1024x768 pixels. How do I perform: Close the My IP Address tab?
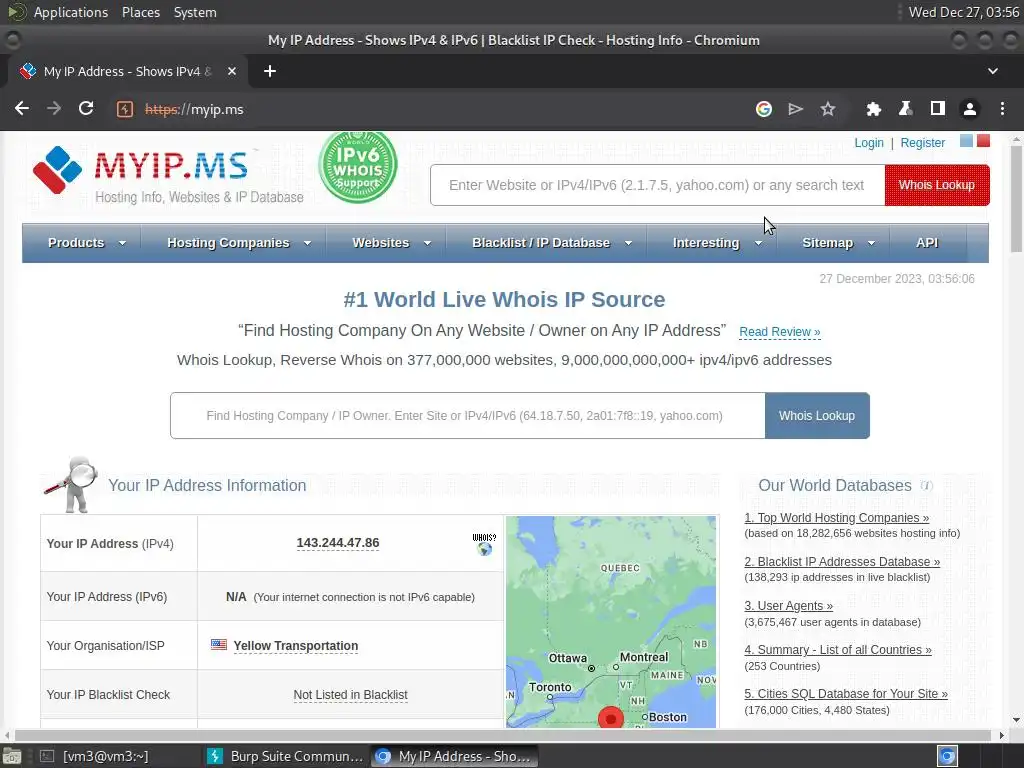(x=232, y=71)
